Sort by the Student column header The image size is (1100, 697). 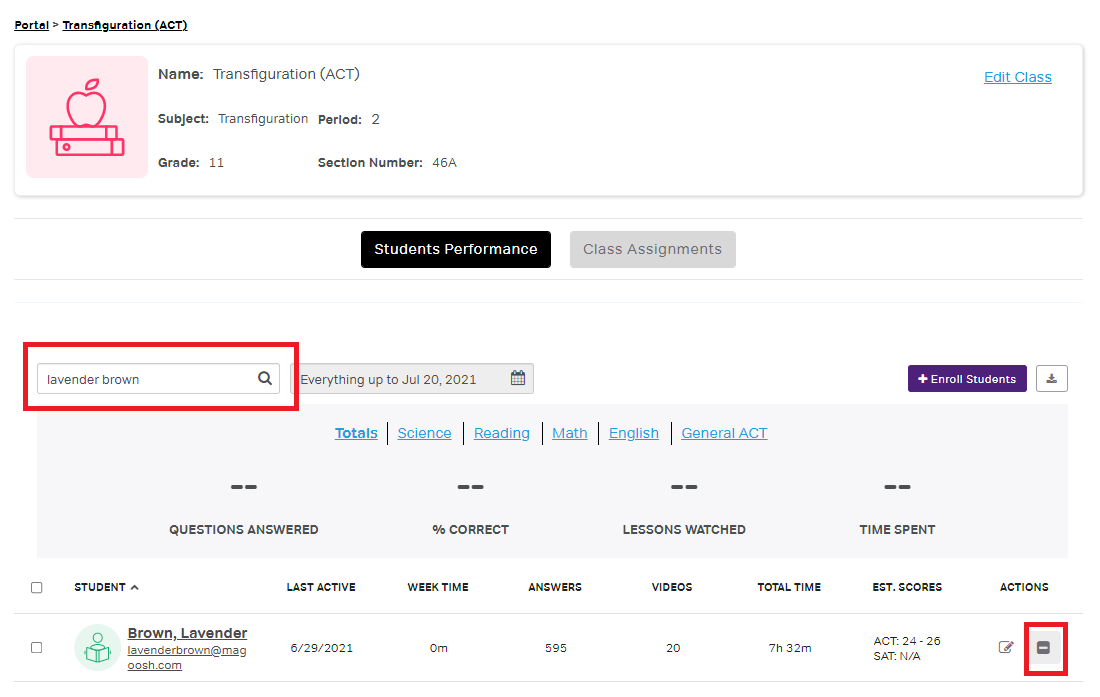[x=100, y=587]
